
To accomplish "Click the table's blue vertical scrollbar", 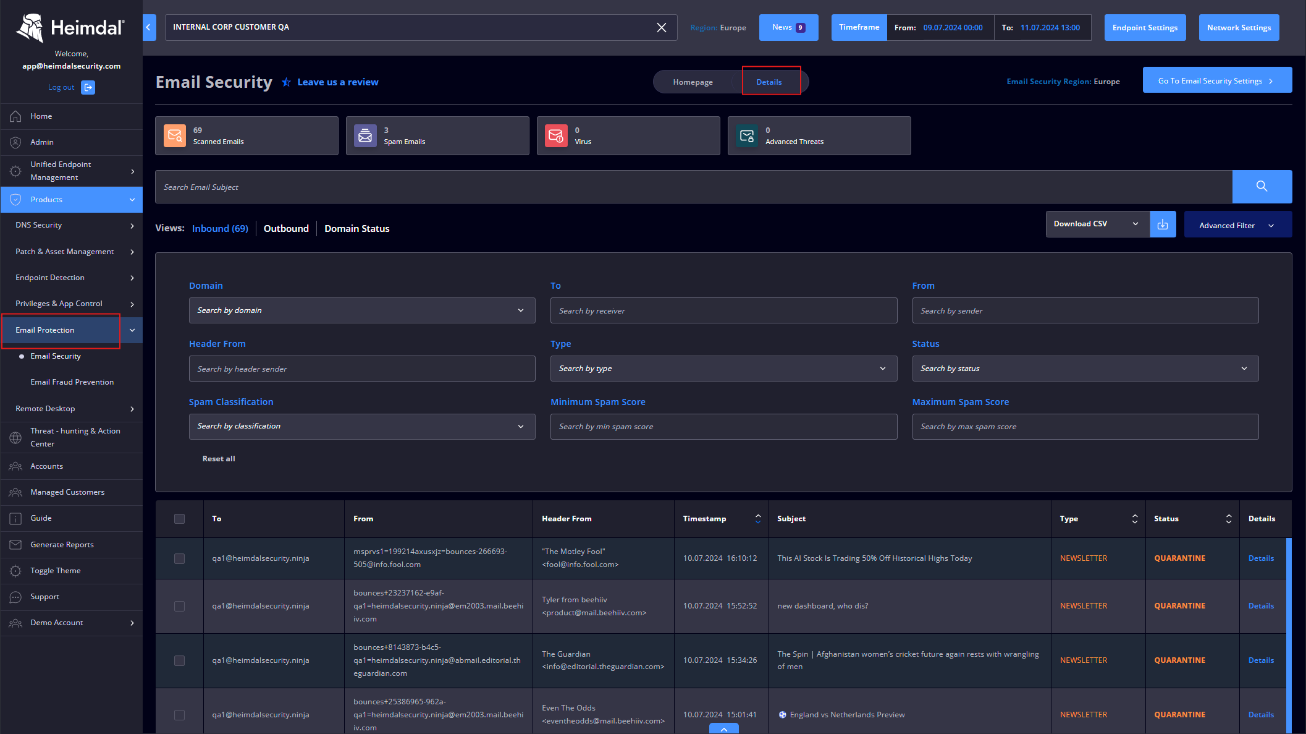I will pyautogui.click(x=1288, y=635).
